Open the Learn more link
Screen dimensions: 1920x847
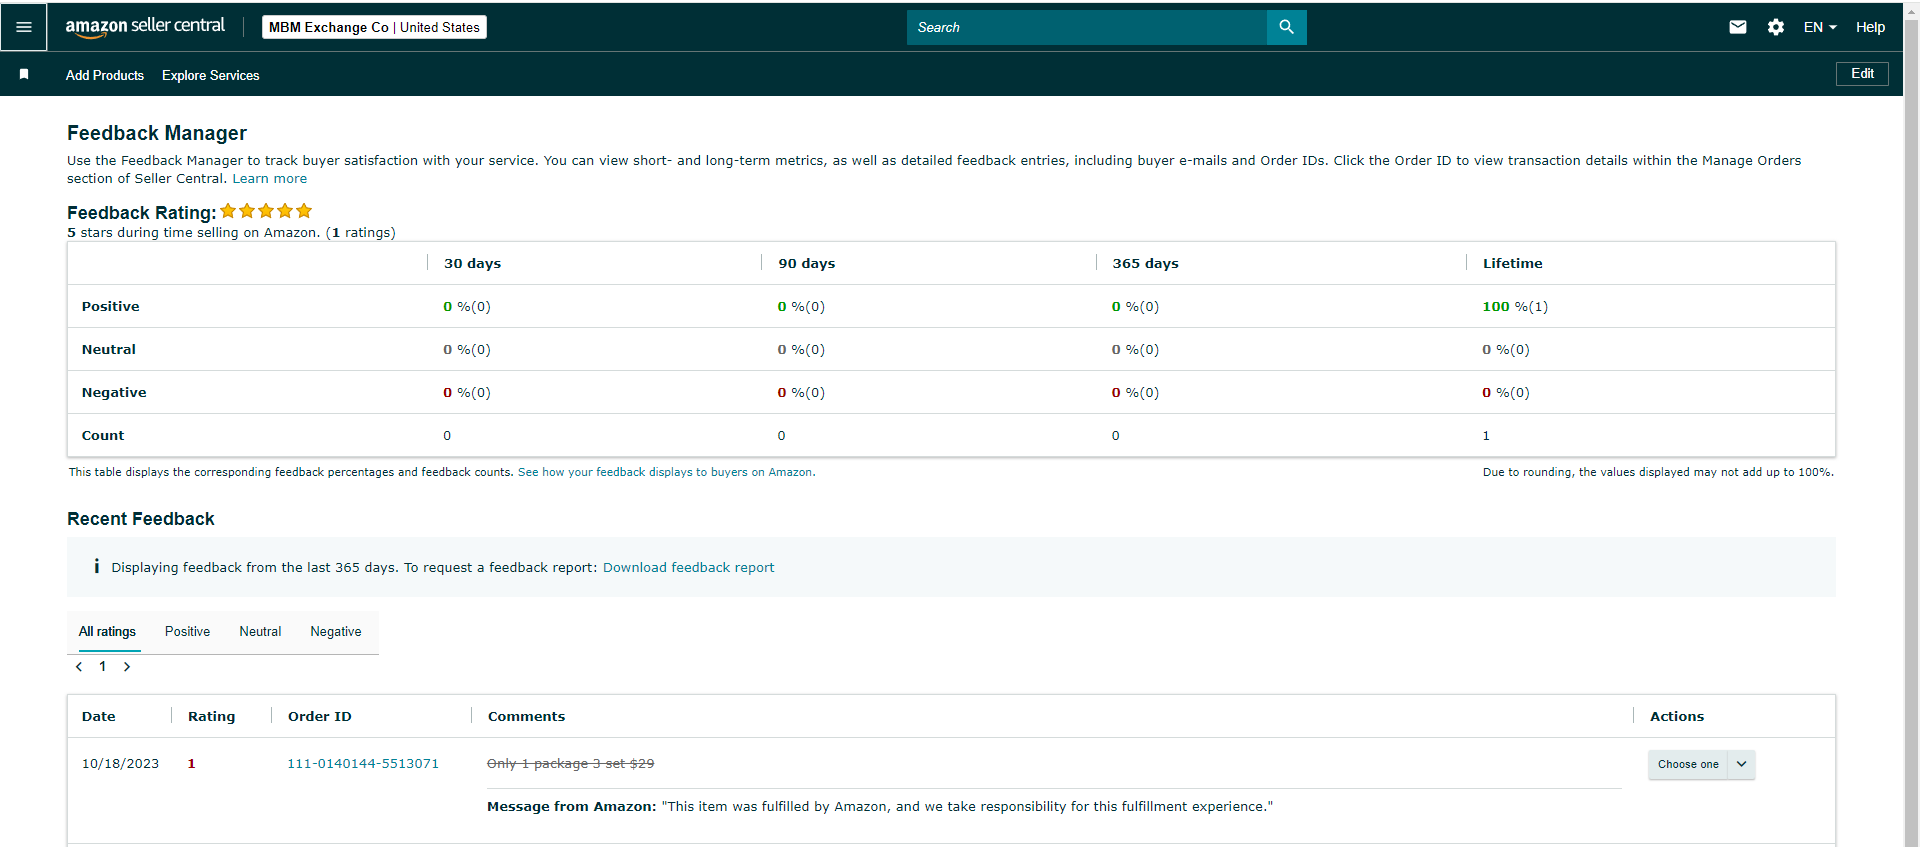point(270,178)
